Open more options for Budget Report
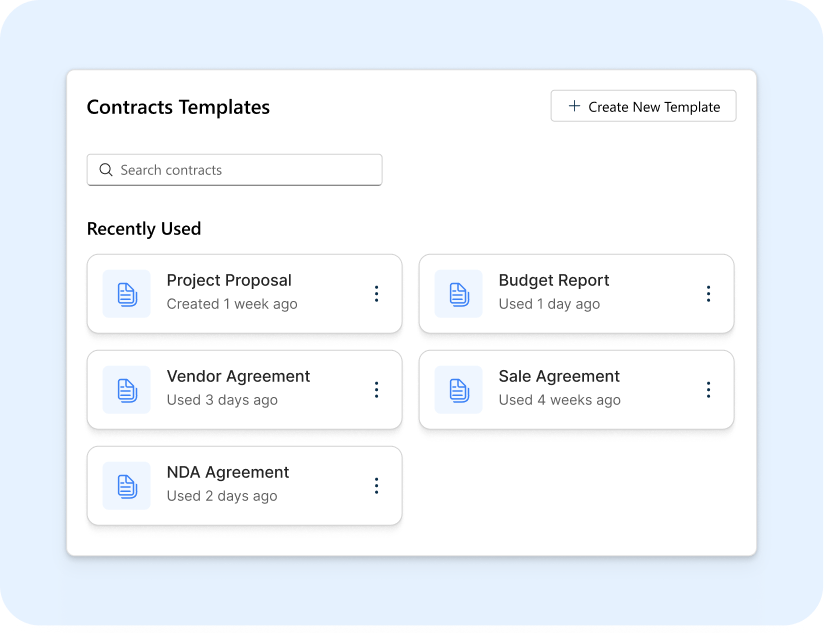 pyautogui.click(x=708, y=294)
